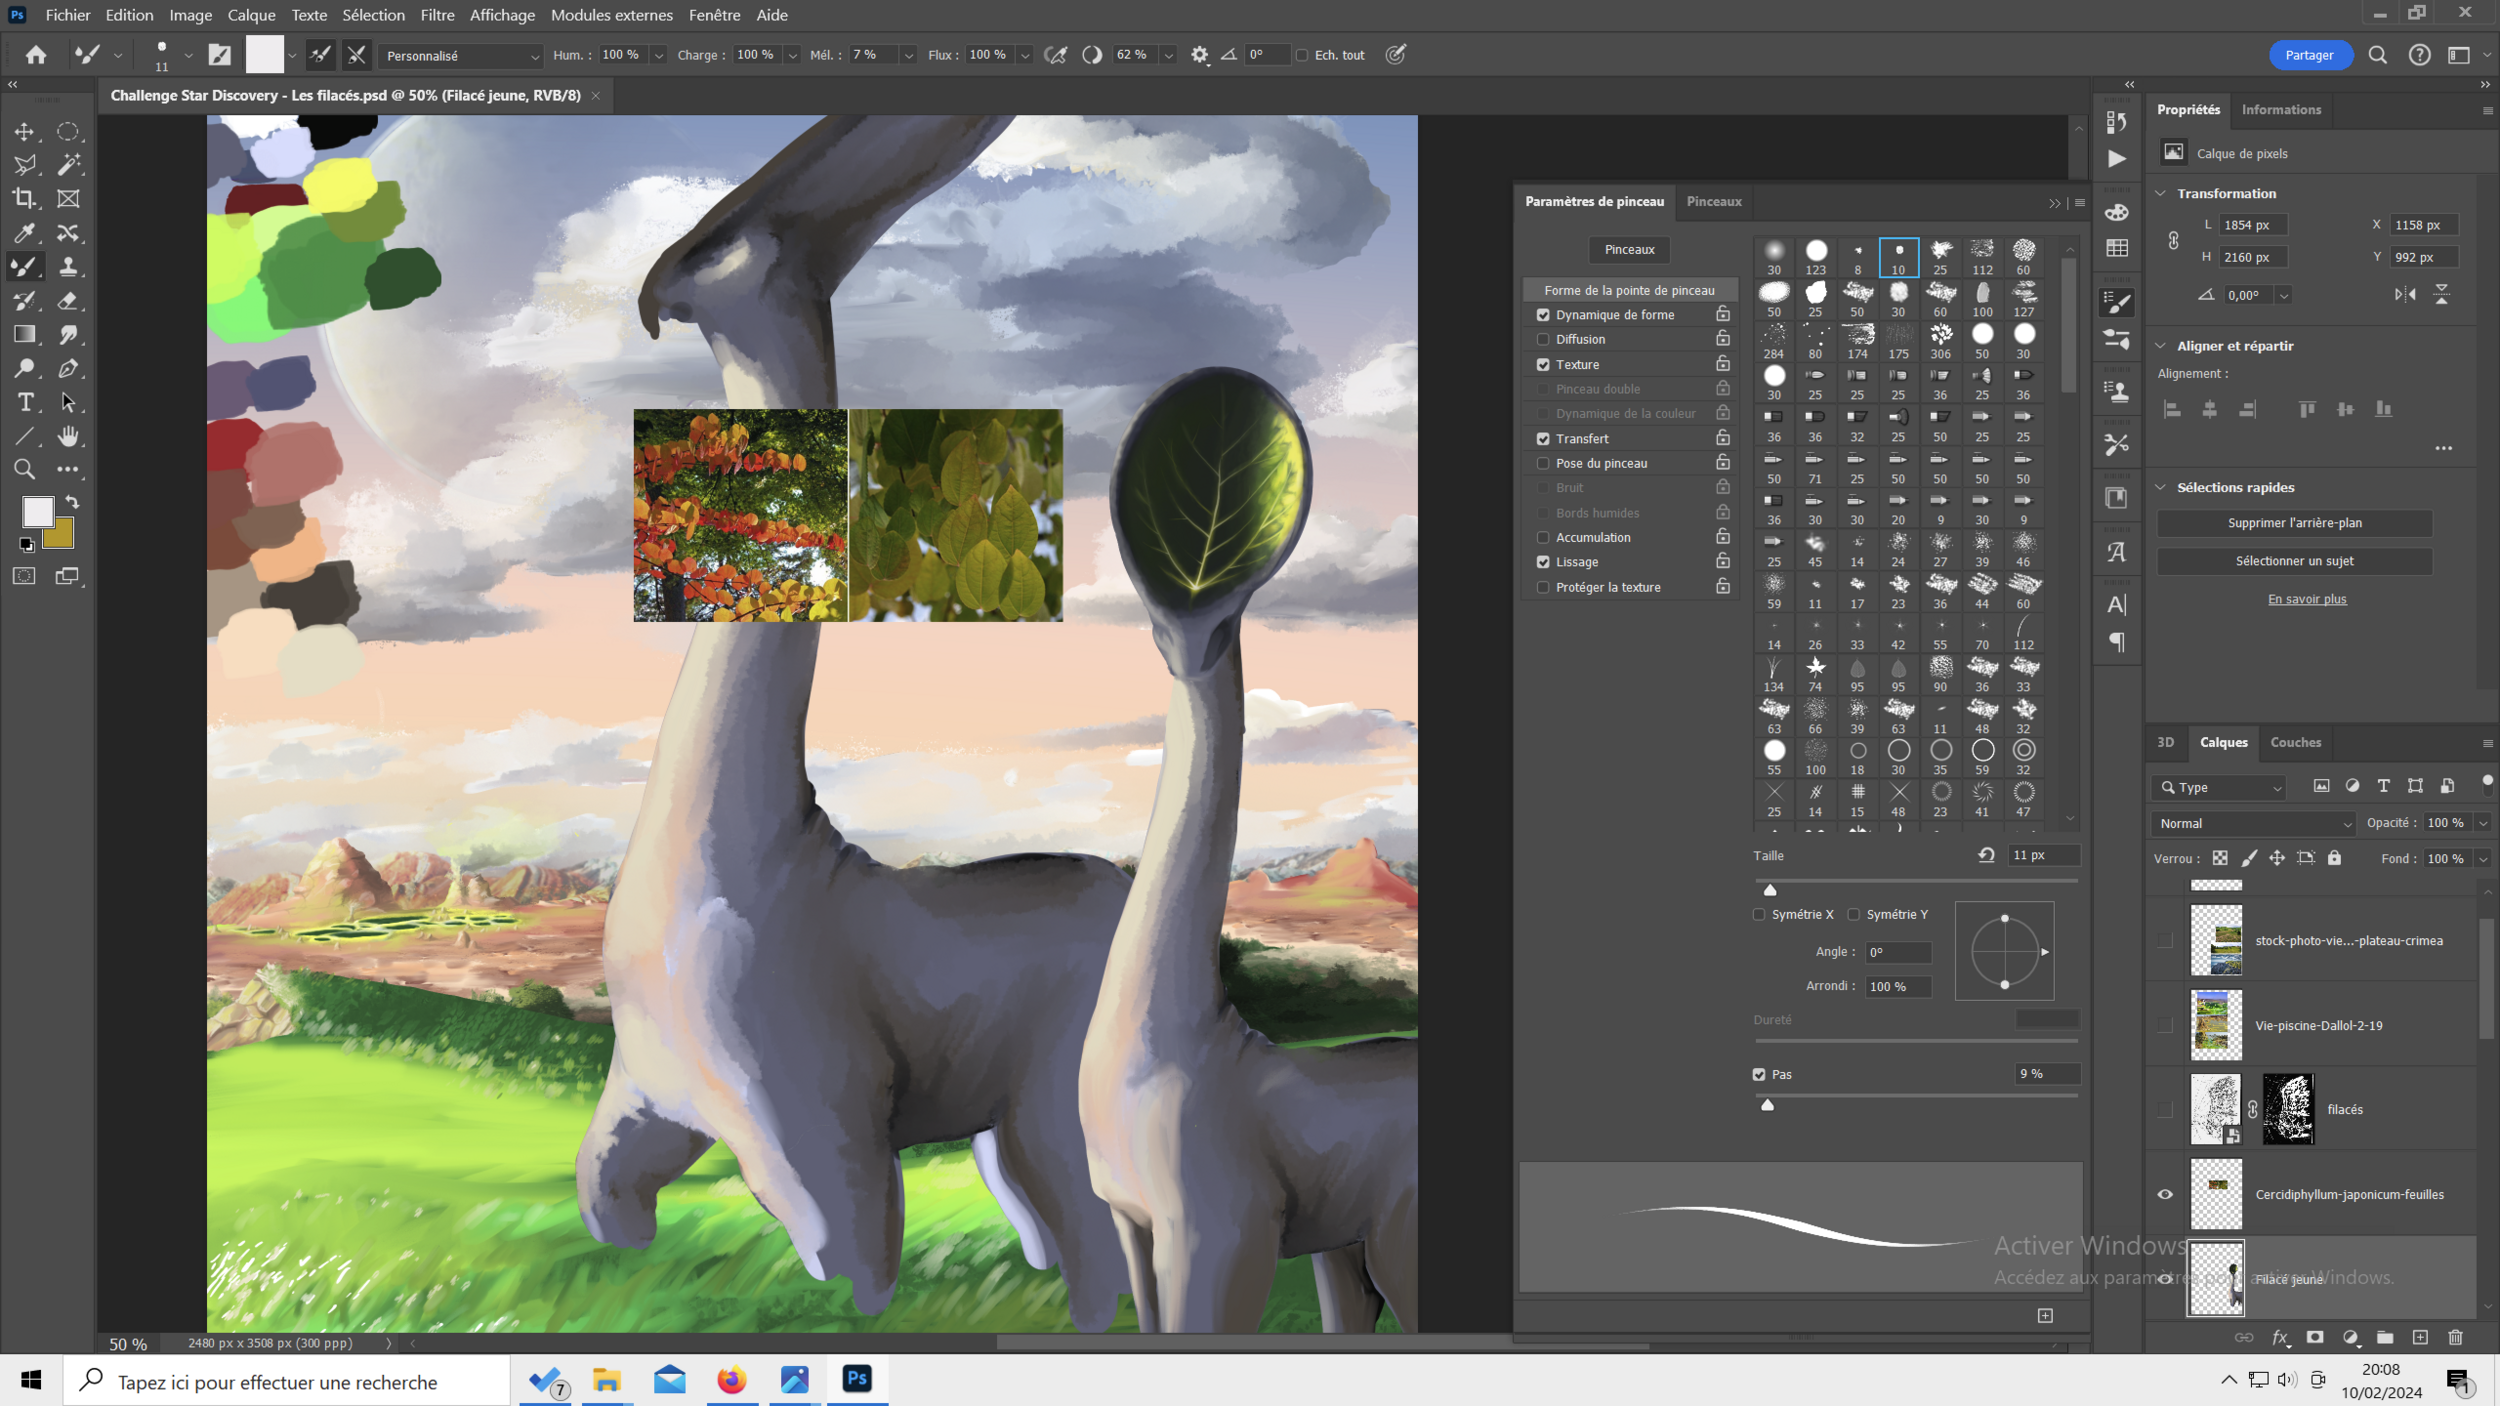Select the Horizontal Type tool
The height and width of the screenshot is (1406, 2500).
25,402
